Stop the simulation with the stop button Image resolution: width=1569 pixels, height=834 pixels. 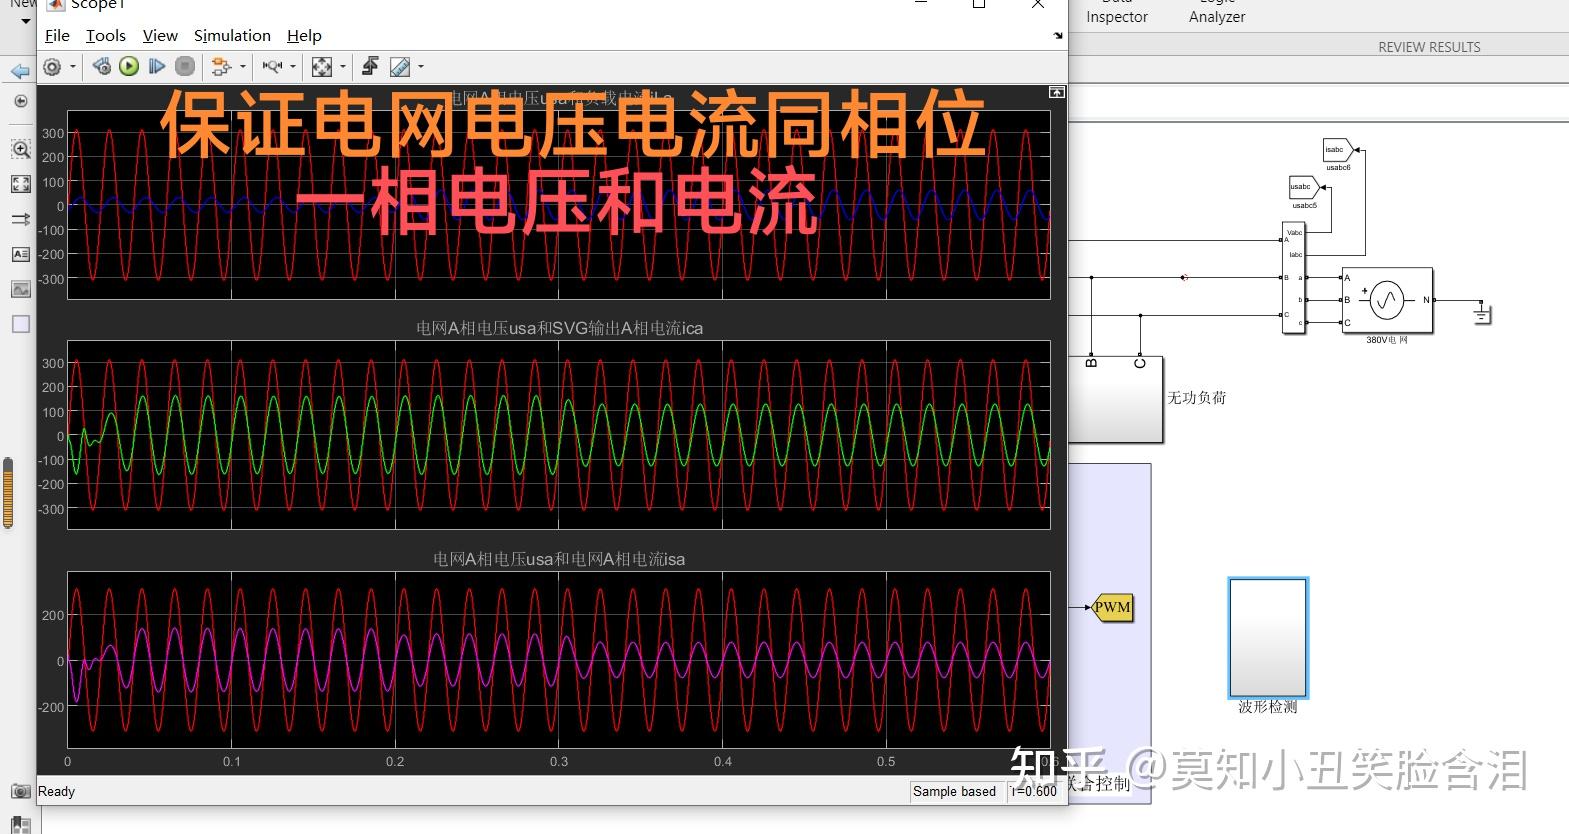tap(185, 66)
